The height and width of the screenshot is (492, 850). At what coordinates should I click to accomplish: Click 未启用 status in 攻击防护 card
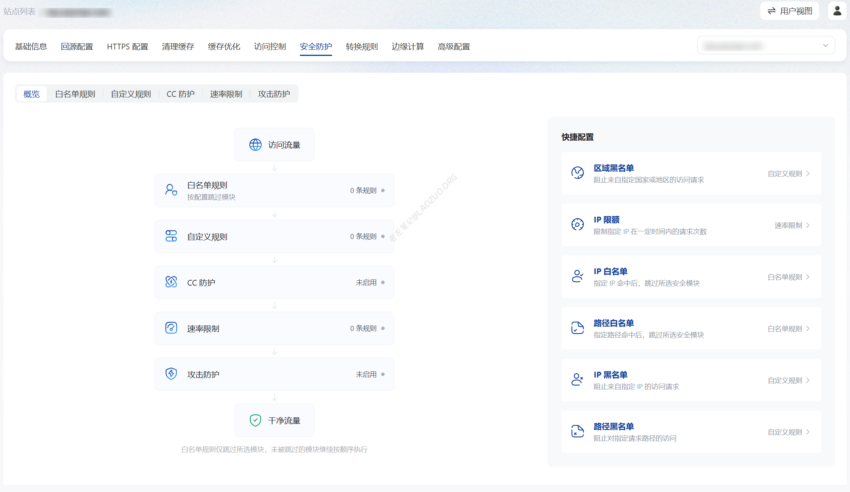[366, 374]
